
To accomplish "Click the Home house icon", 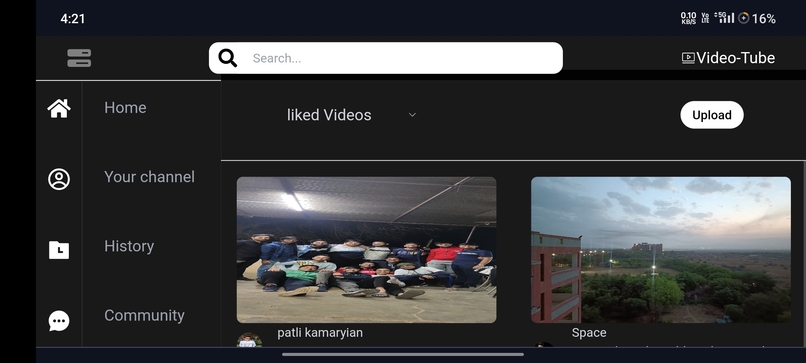I will 59,108.
